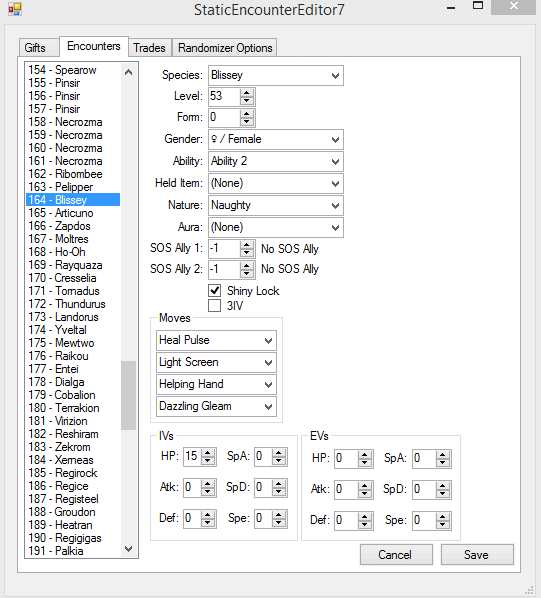Close the StaticEncounterEditor7 window
The height and width of the screenshot is (598, 541).
click(x=513, y=7)
